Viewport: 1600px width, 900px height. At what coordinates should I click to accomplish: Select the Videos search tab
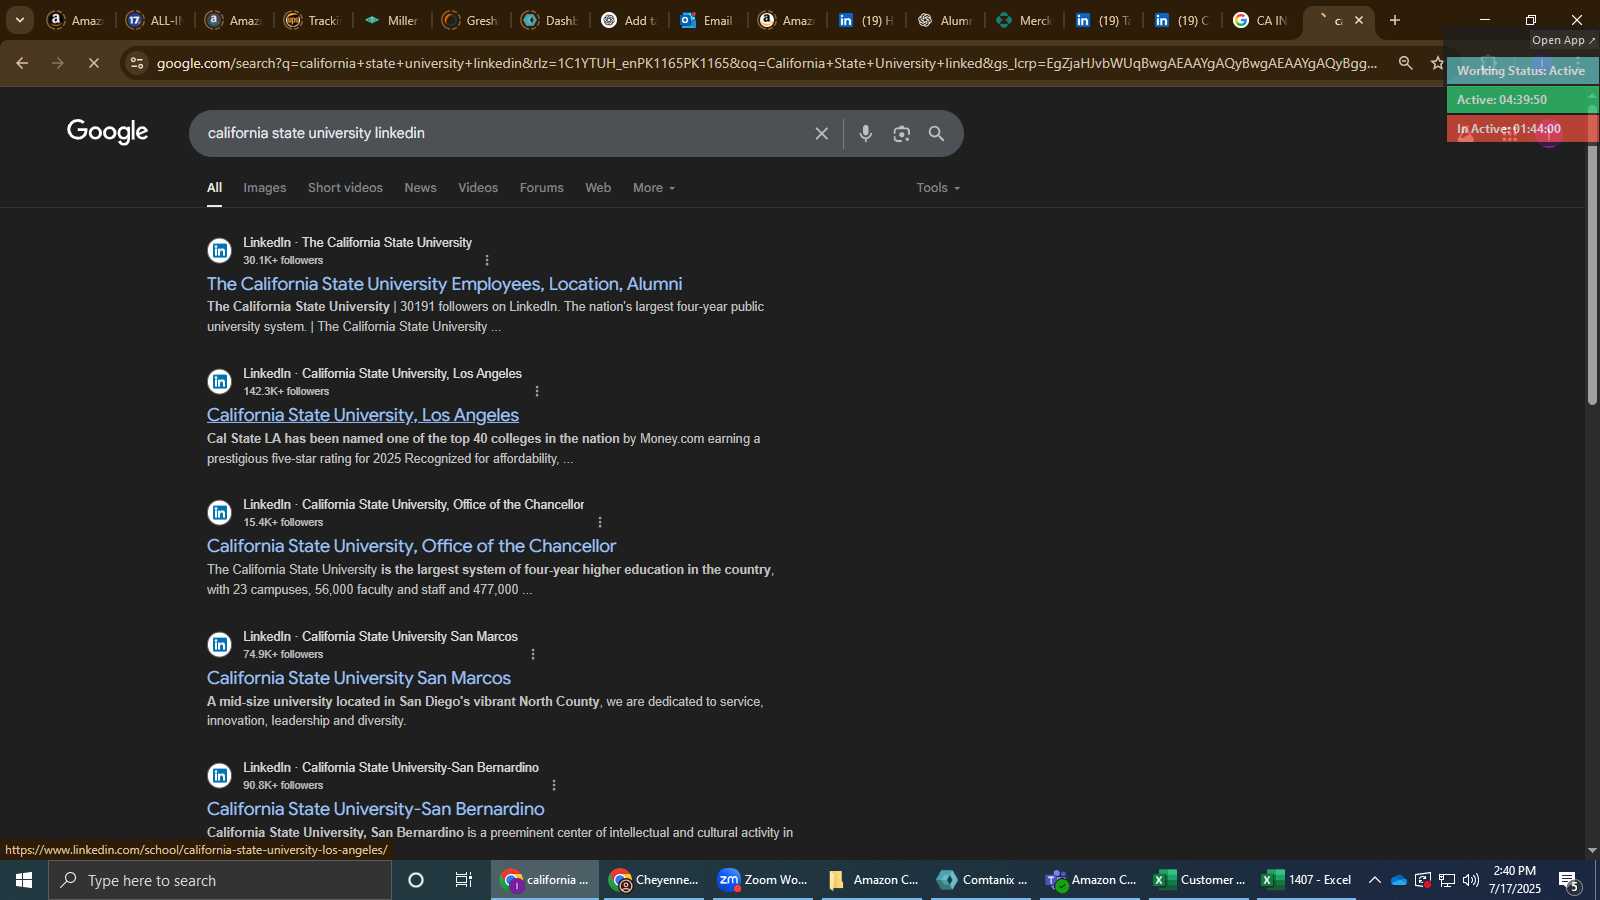coord(478,188)
